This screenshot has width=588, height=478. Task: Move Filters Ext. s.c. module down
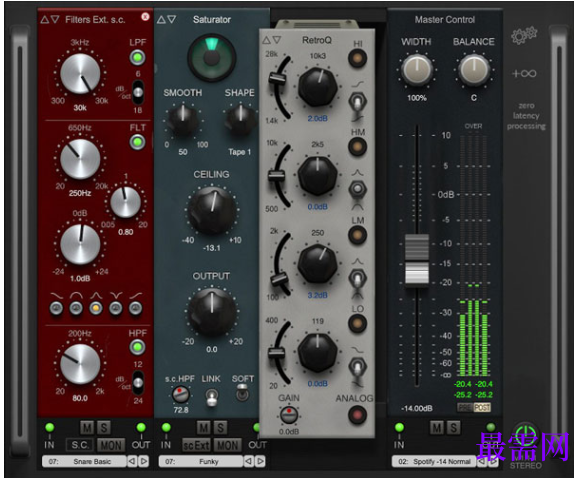(x=55, y=19)
